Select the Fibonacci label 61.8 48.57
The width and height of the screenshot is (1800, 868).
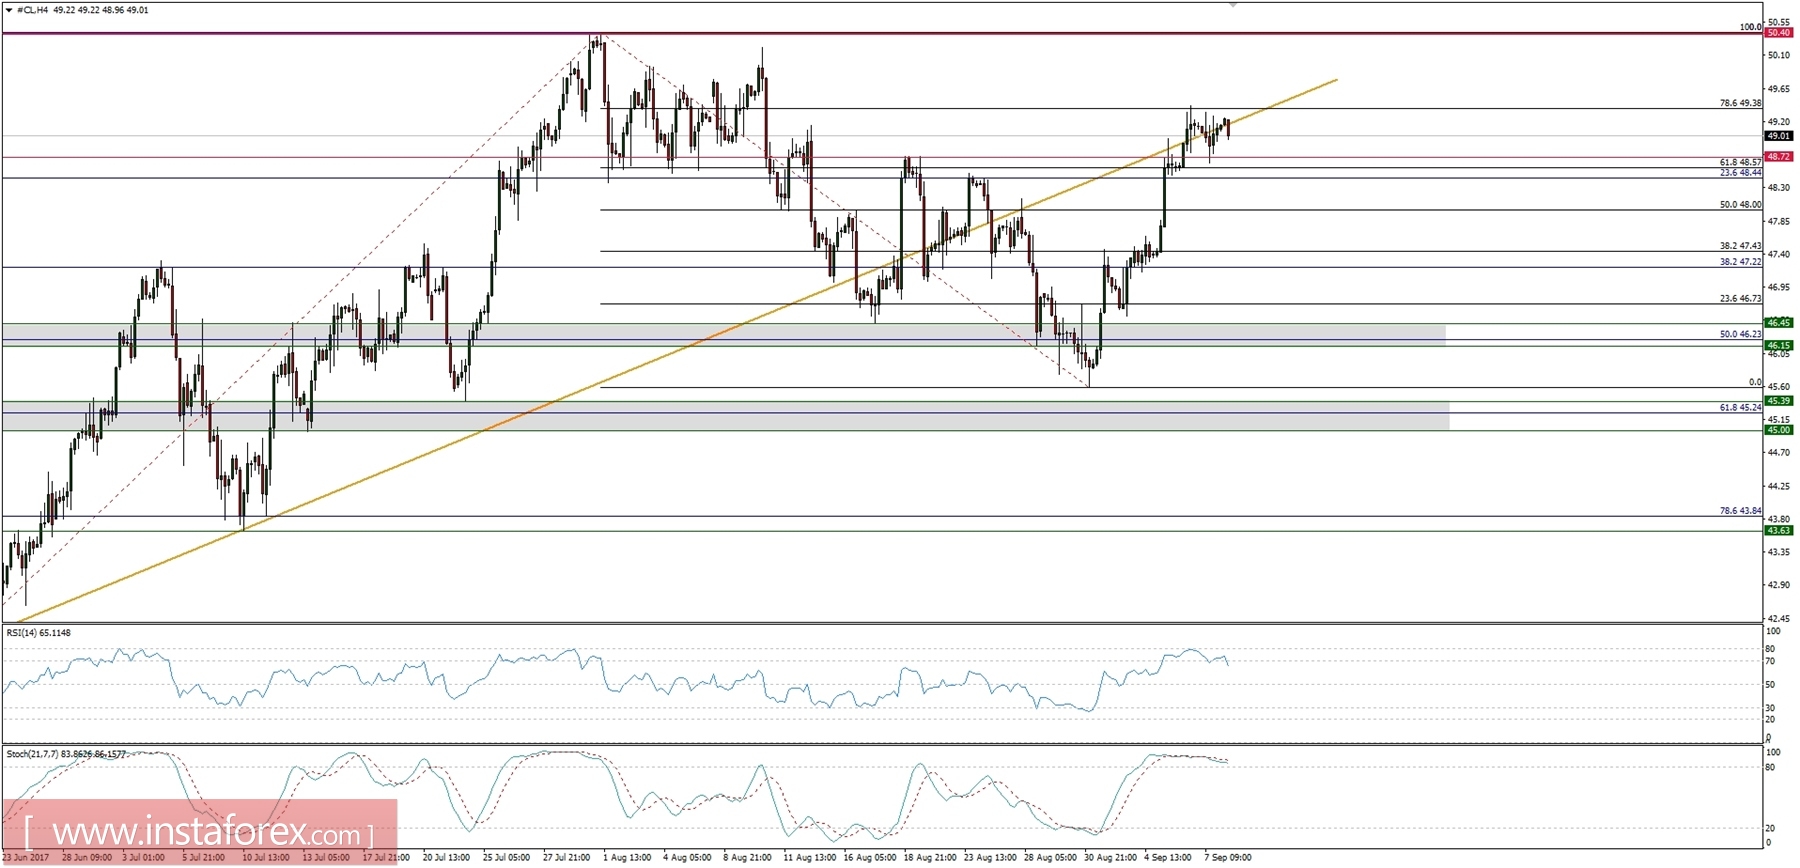click(1740, 162)
